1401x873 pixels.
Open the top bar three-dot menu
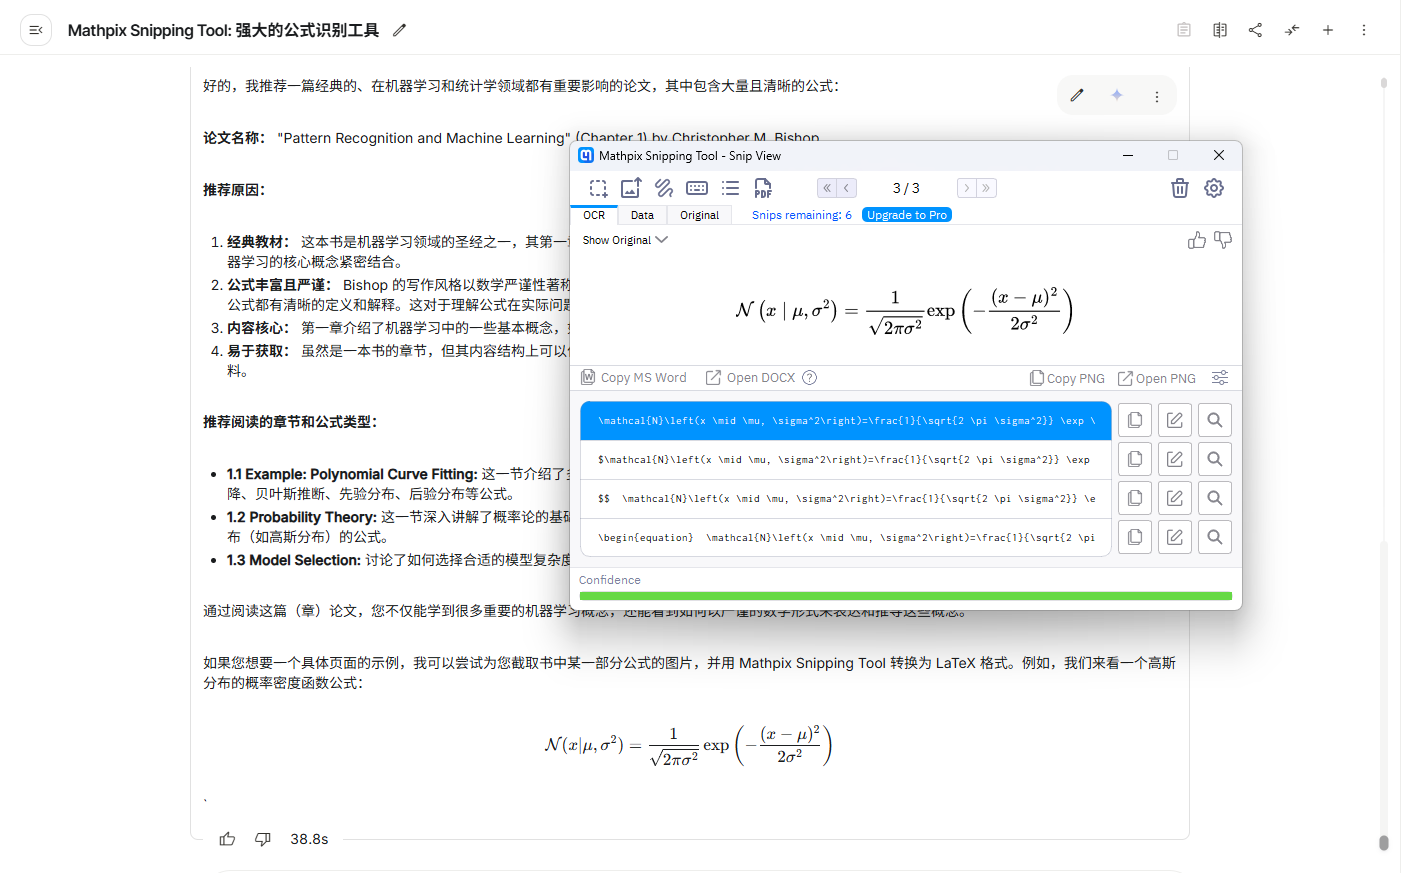click(1364, 30)
